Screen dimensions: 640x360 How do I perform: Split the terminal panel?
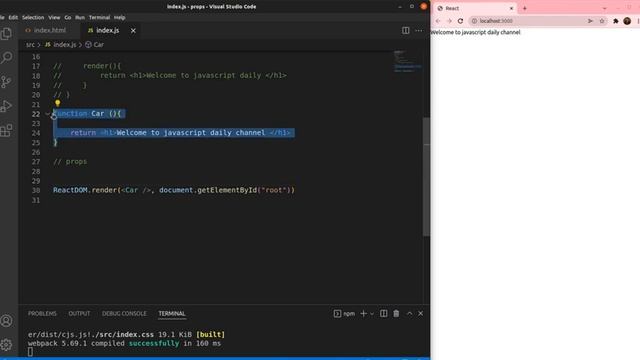click(384, 313)
